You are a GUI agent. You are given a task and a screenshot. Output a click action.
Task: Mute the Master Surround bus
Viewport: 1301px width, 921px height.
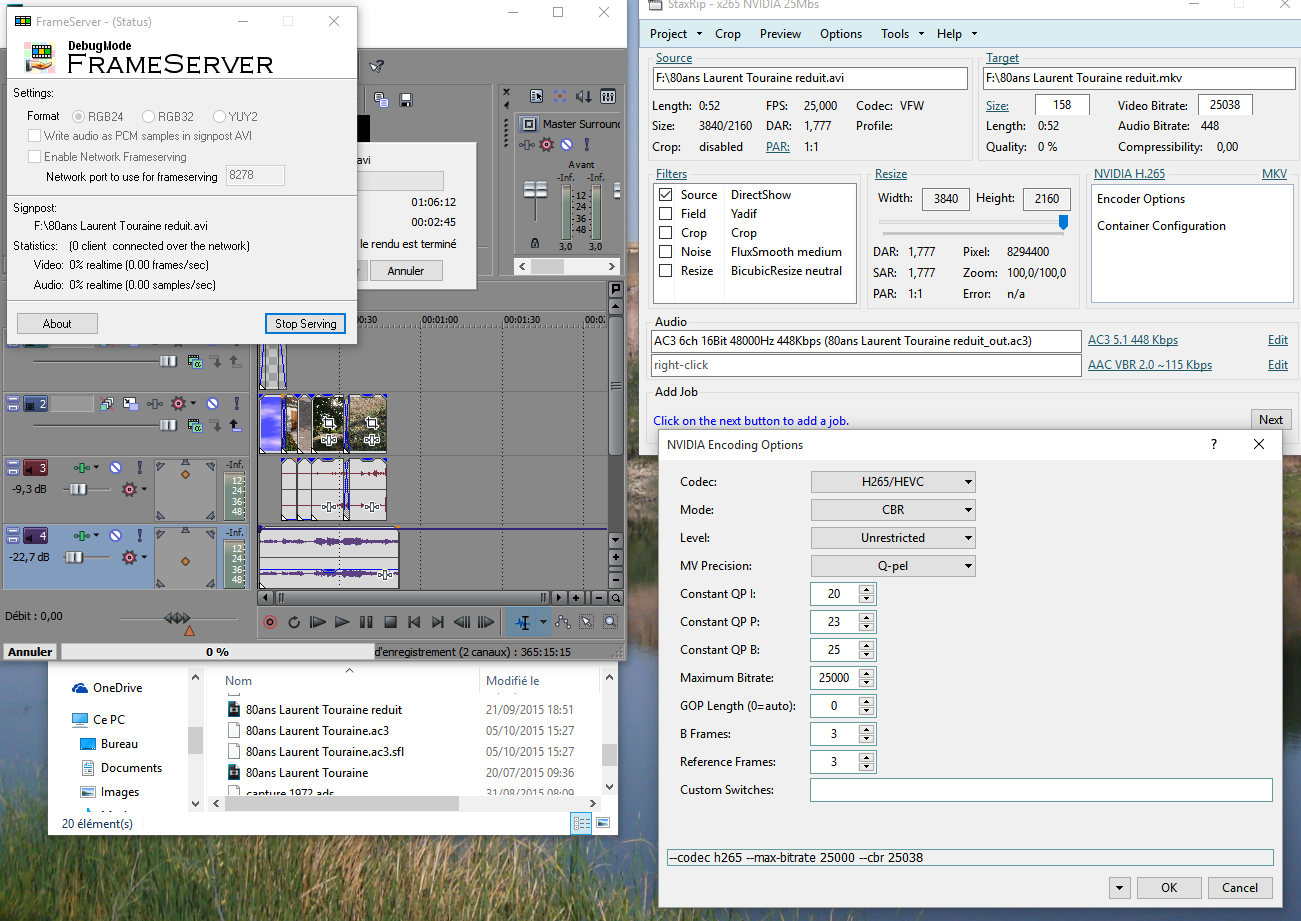tap(566, 144)
